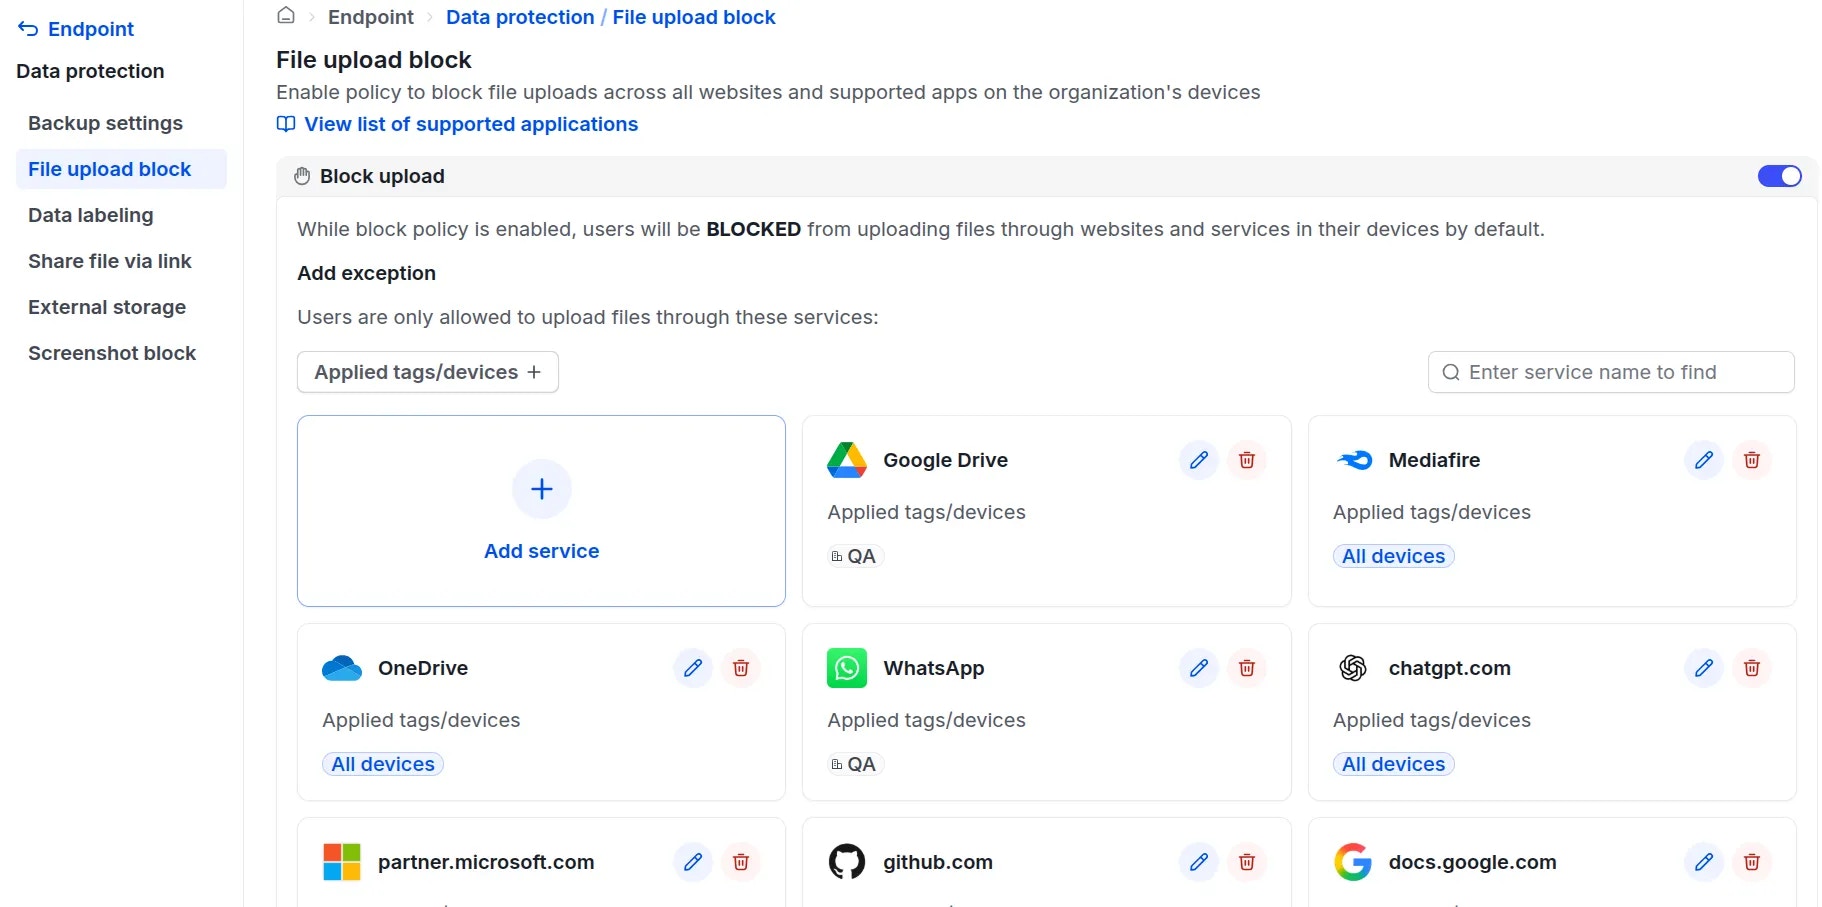Click the home icon in breadcrumb

tap(286, 16)
